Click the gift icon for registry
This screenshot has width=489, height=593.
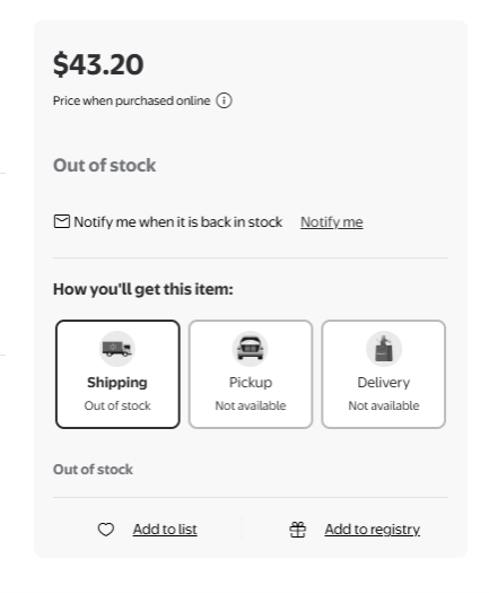[x=298, y=529]
